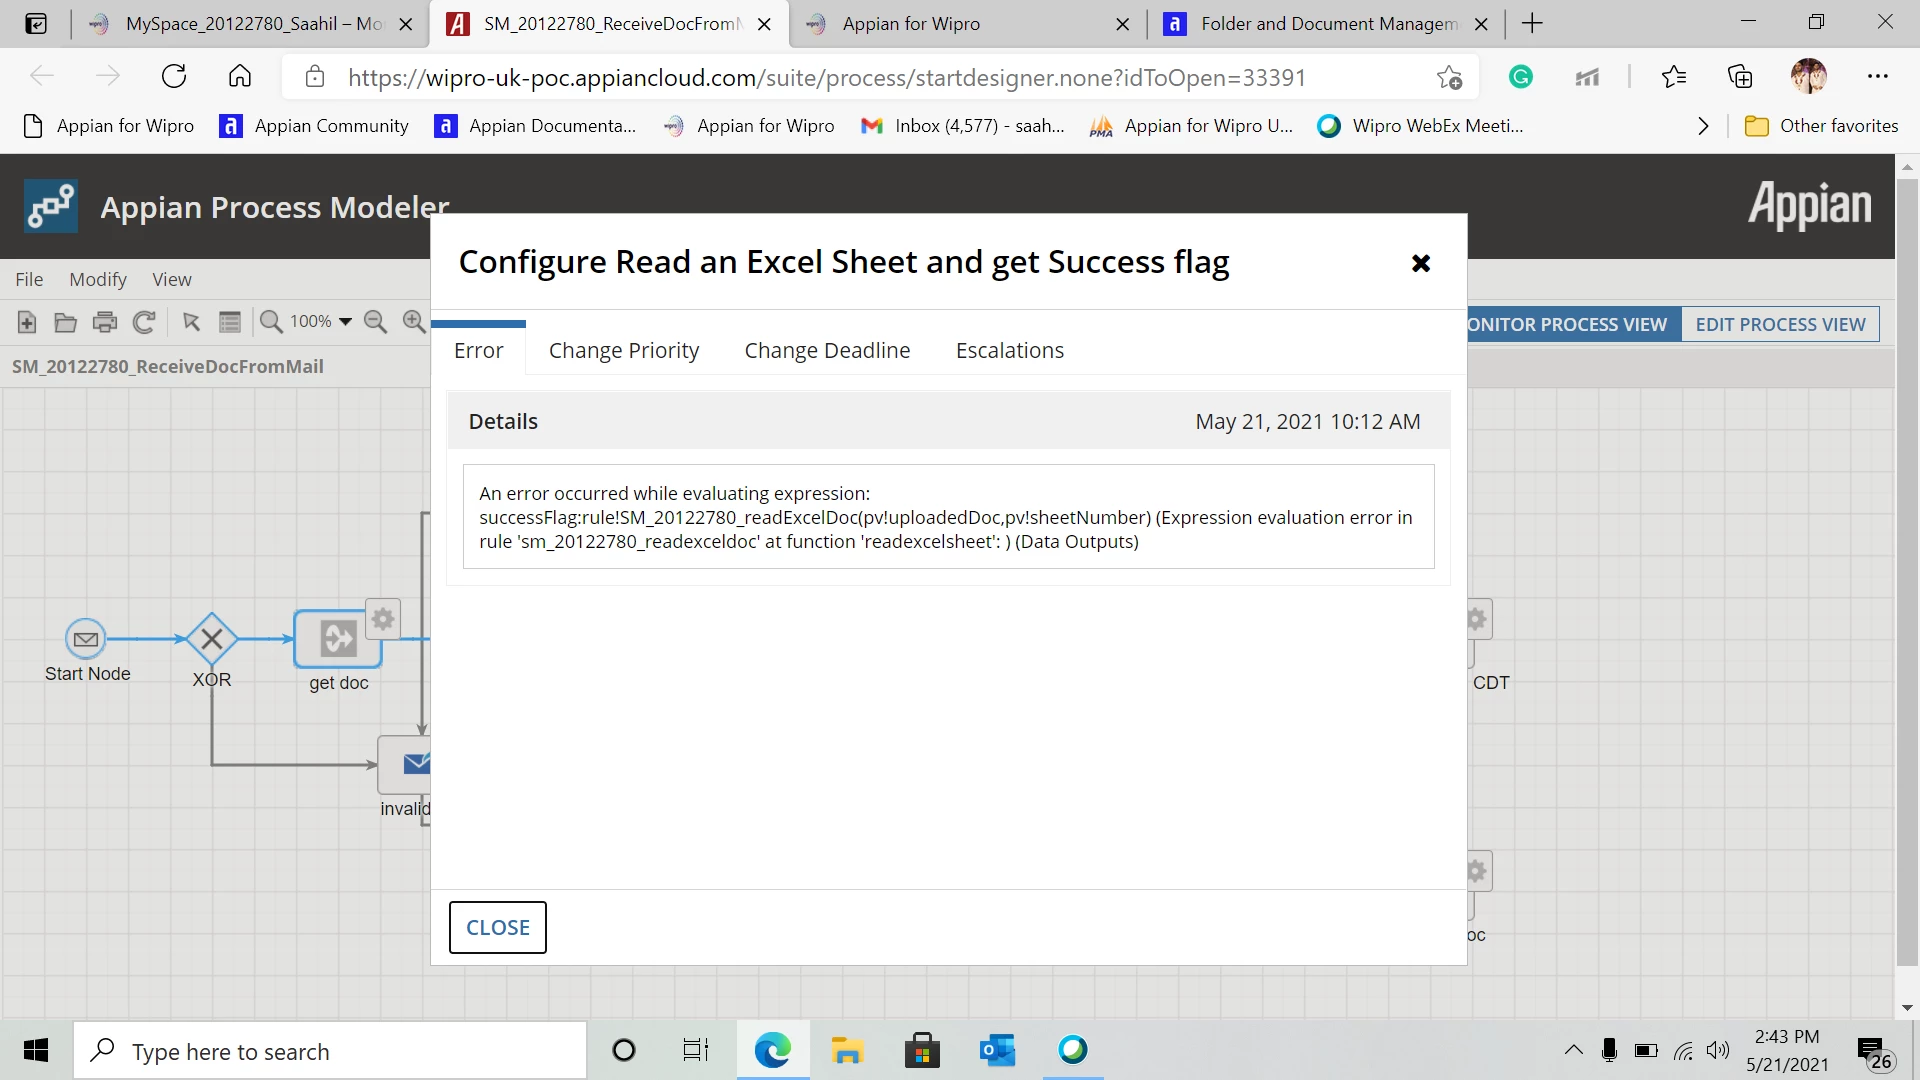Open the browser profile avatar
1920x1080 pixels.
pos(1809,77)
